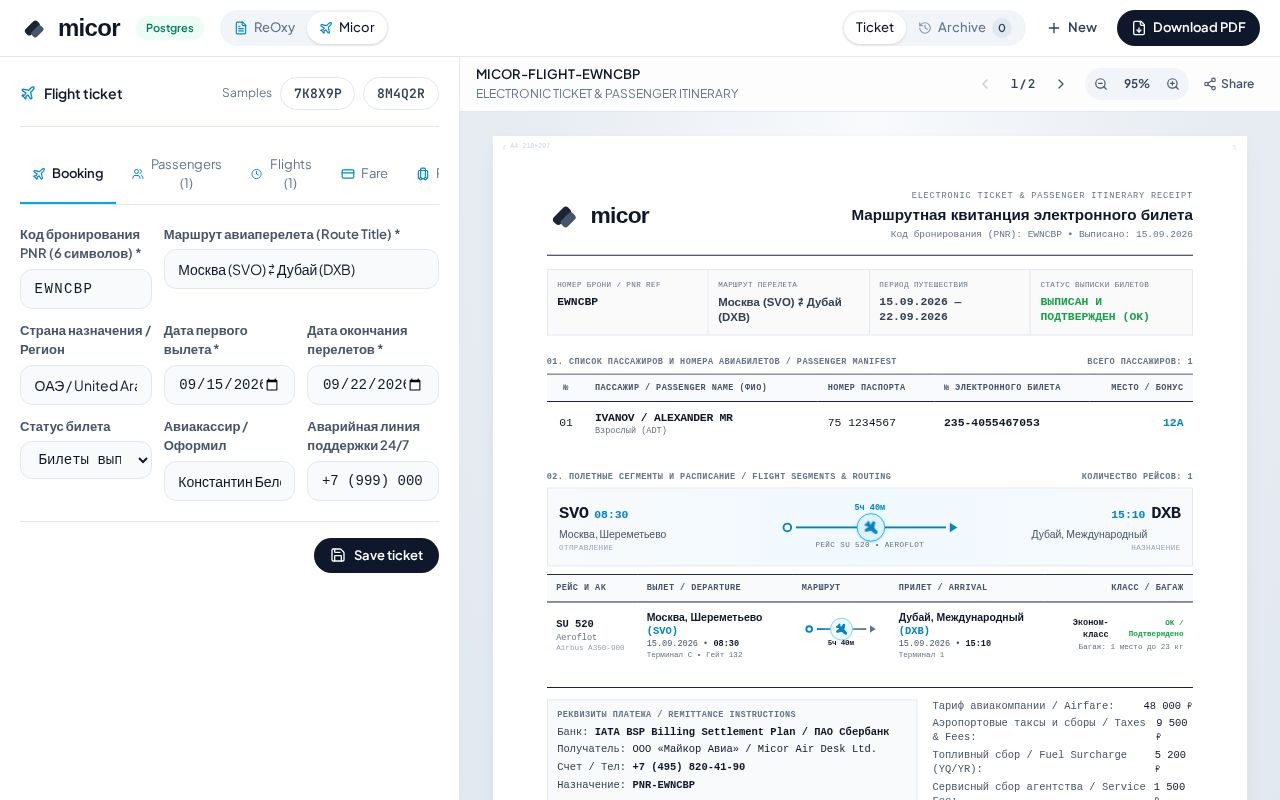Viewport: 1280px width, 800px height.
Task: Click the MICOR-FLIGHT-EWNCBP document title
Action: pos(558,74)
